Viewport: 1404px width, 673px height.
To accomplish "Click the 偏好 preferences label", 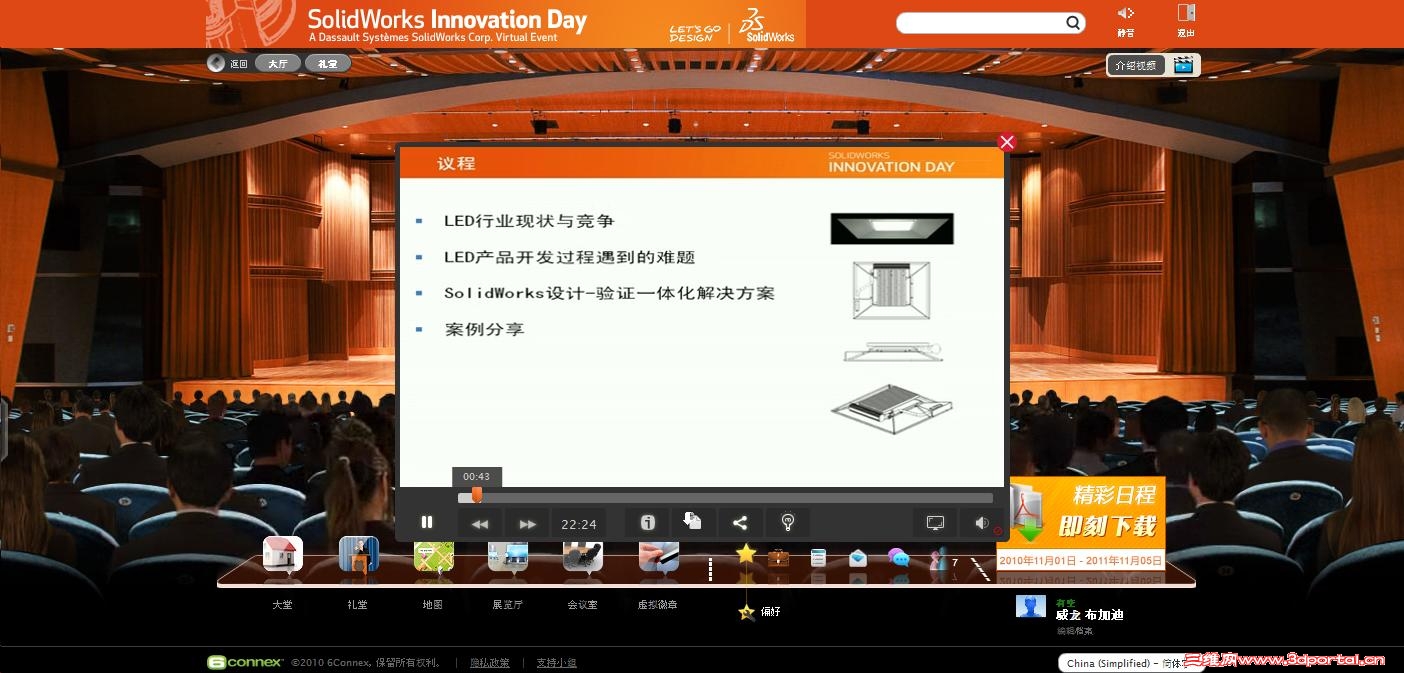I will pyautogui.click(x=770, y=611).
